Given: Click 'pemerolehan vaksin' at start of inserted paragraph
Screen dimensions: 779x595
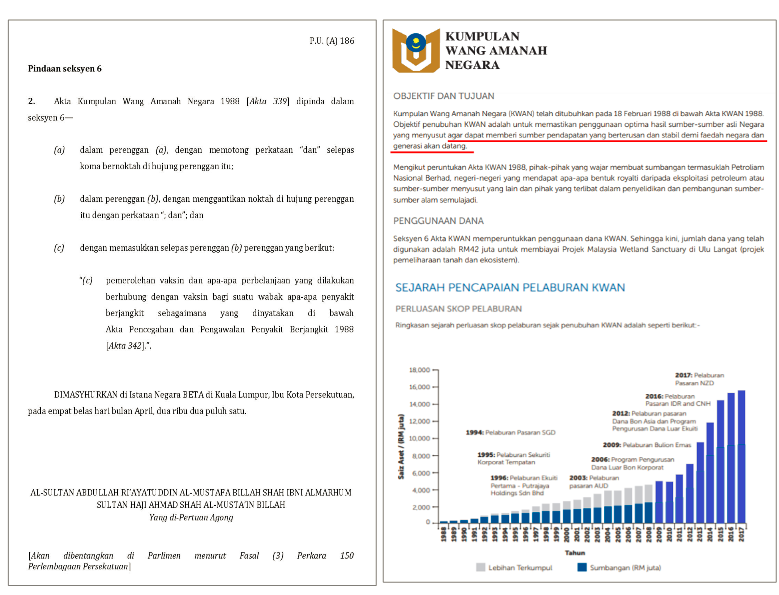Looking at the screenshot, I should click(x=144, y=281).
